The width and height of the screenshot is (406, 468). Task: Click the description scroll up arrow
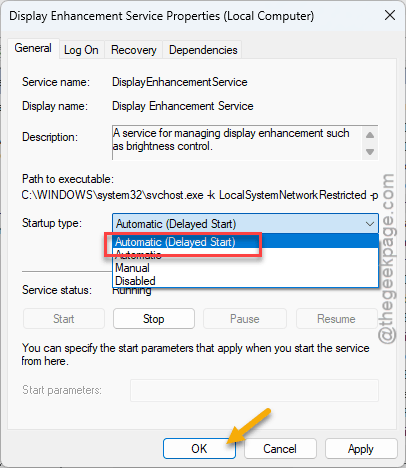click(x=370, y=135)
